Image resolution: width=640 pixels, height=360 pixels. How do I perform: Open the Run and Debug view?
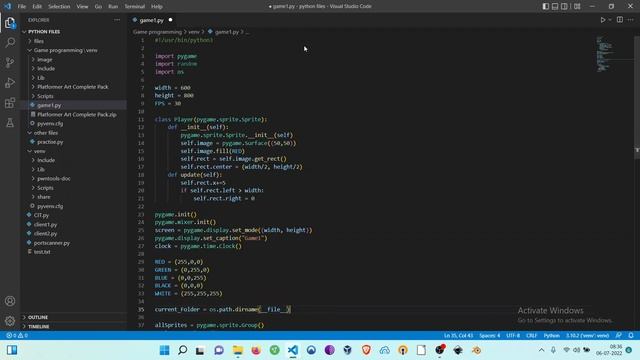point(10,82)
